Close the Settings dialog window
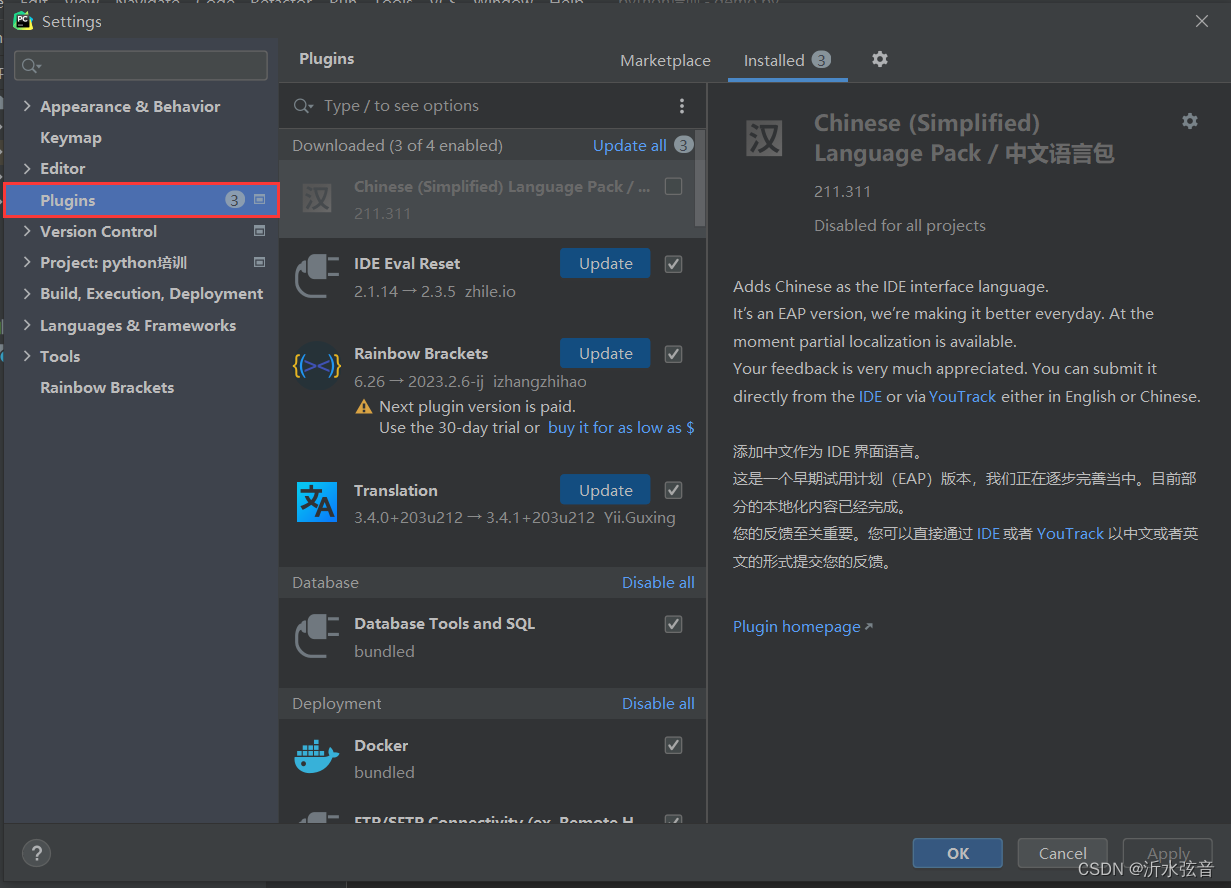This screenshot has width=1231, height=888. (1202, 21)
